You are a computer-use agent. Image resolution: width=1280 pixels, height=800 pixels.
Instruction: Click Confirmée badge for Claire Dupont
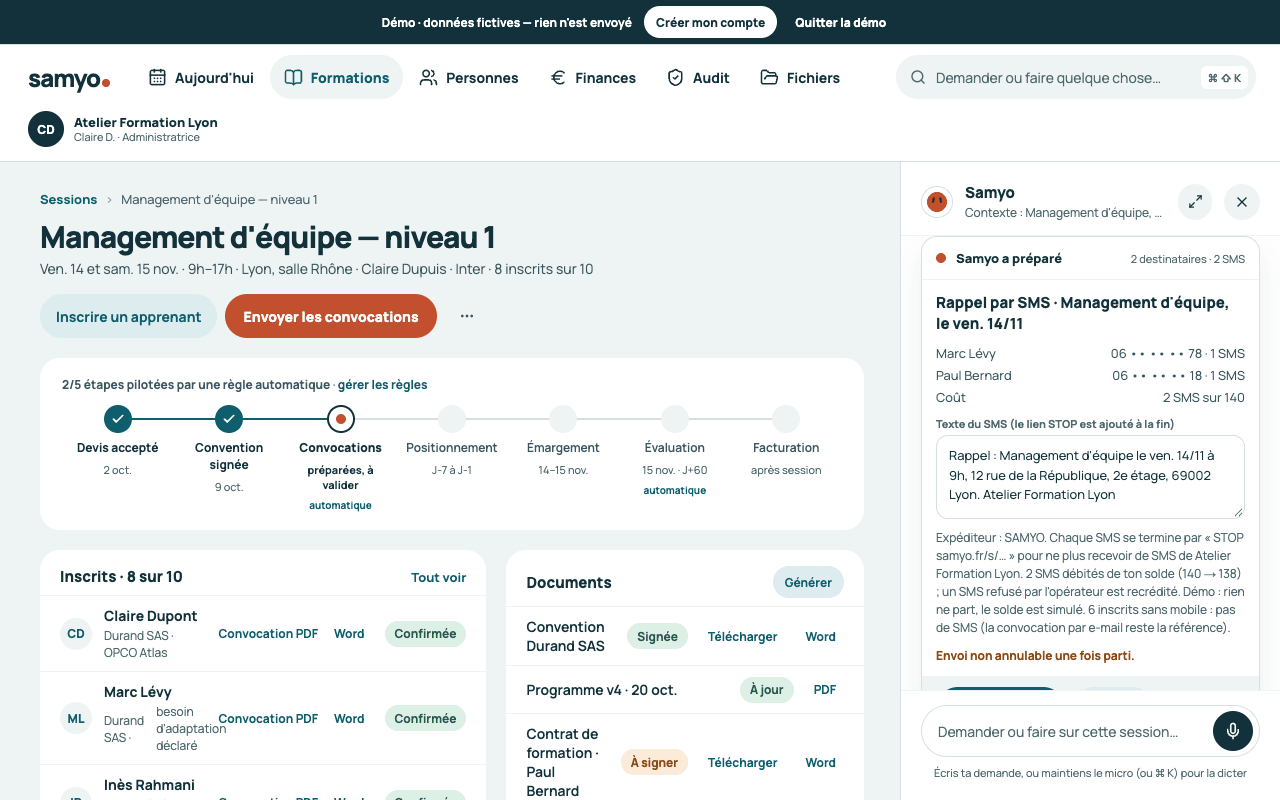coord(425,633)
